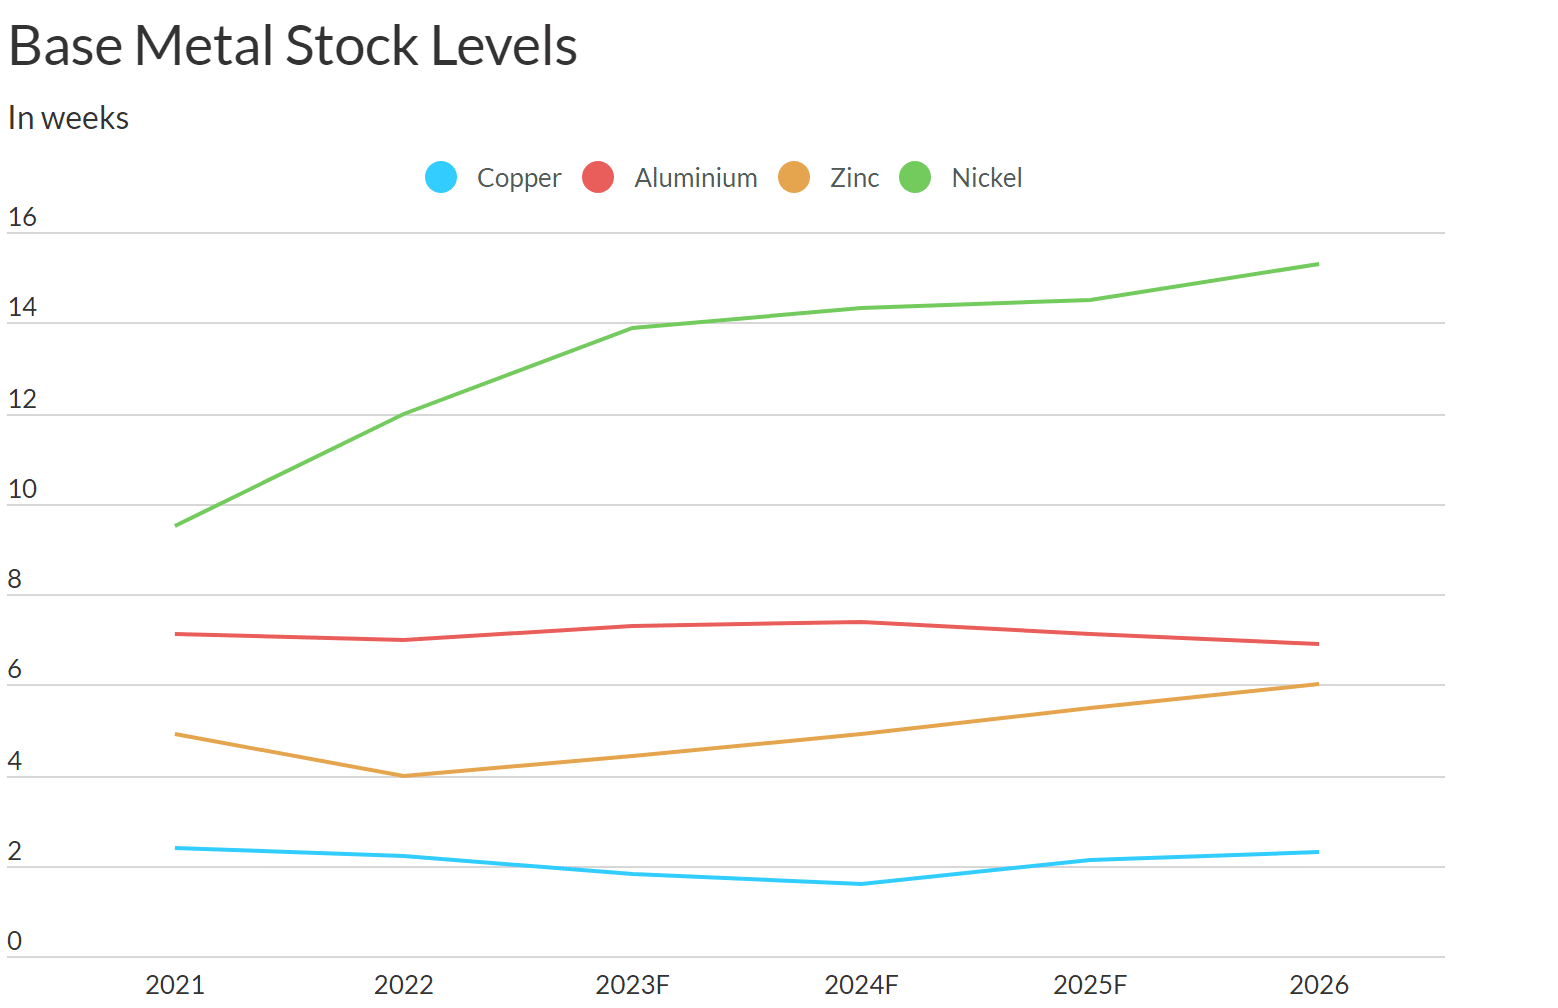Click the blue Copper legend circle
This screenshot has width=1558, height=1008.
441,178
